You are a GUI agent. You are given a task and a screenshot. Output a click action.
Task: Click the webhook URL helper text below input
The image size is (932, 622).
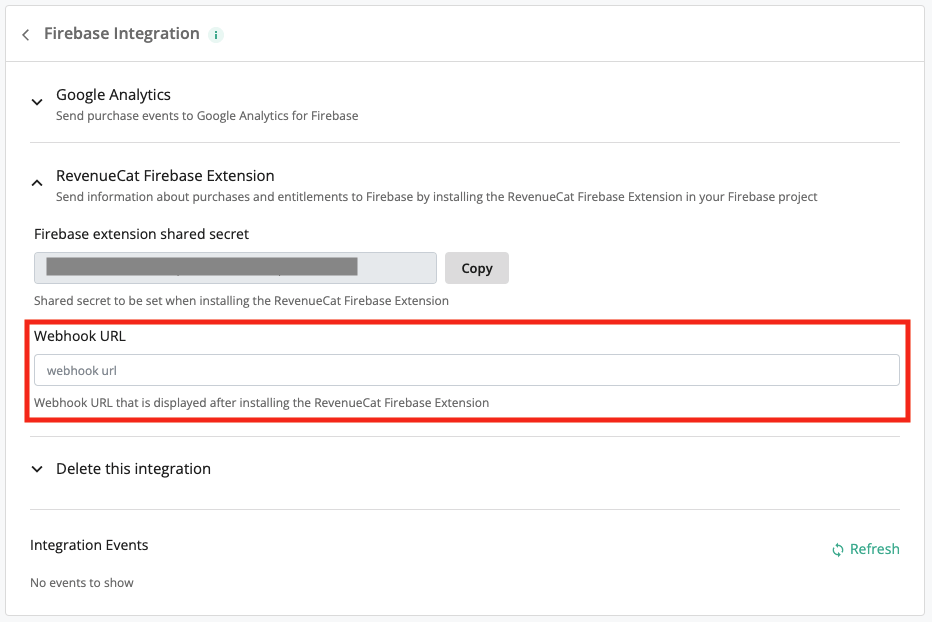[261, 403]
